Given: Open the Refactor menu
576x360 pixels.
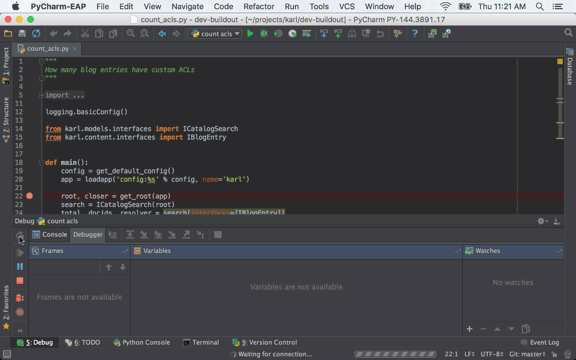Looking at the screenshot, I should point(259,7).
